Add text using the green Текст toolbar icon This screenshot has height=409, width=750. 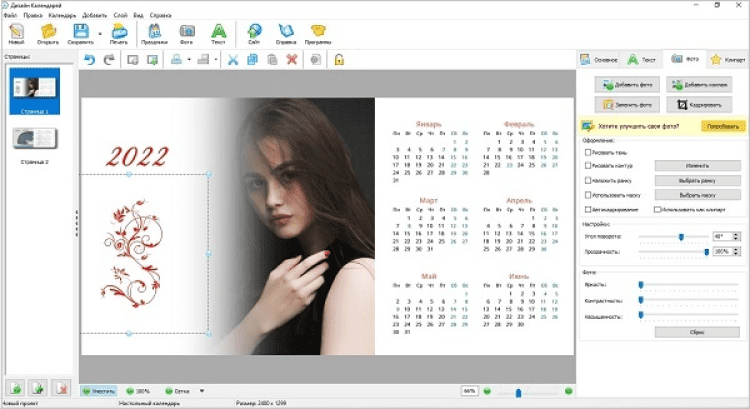(x=219, y=32)
